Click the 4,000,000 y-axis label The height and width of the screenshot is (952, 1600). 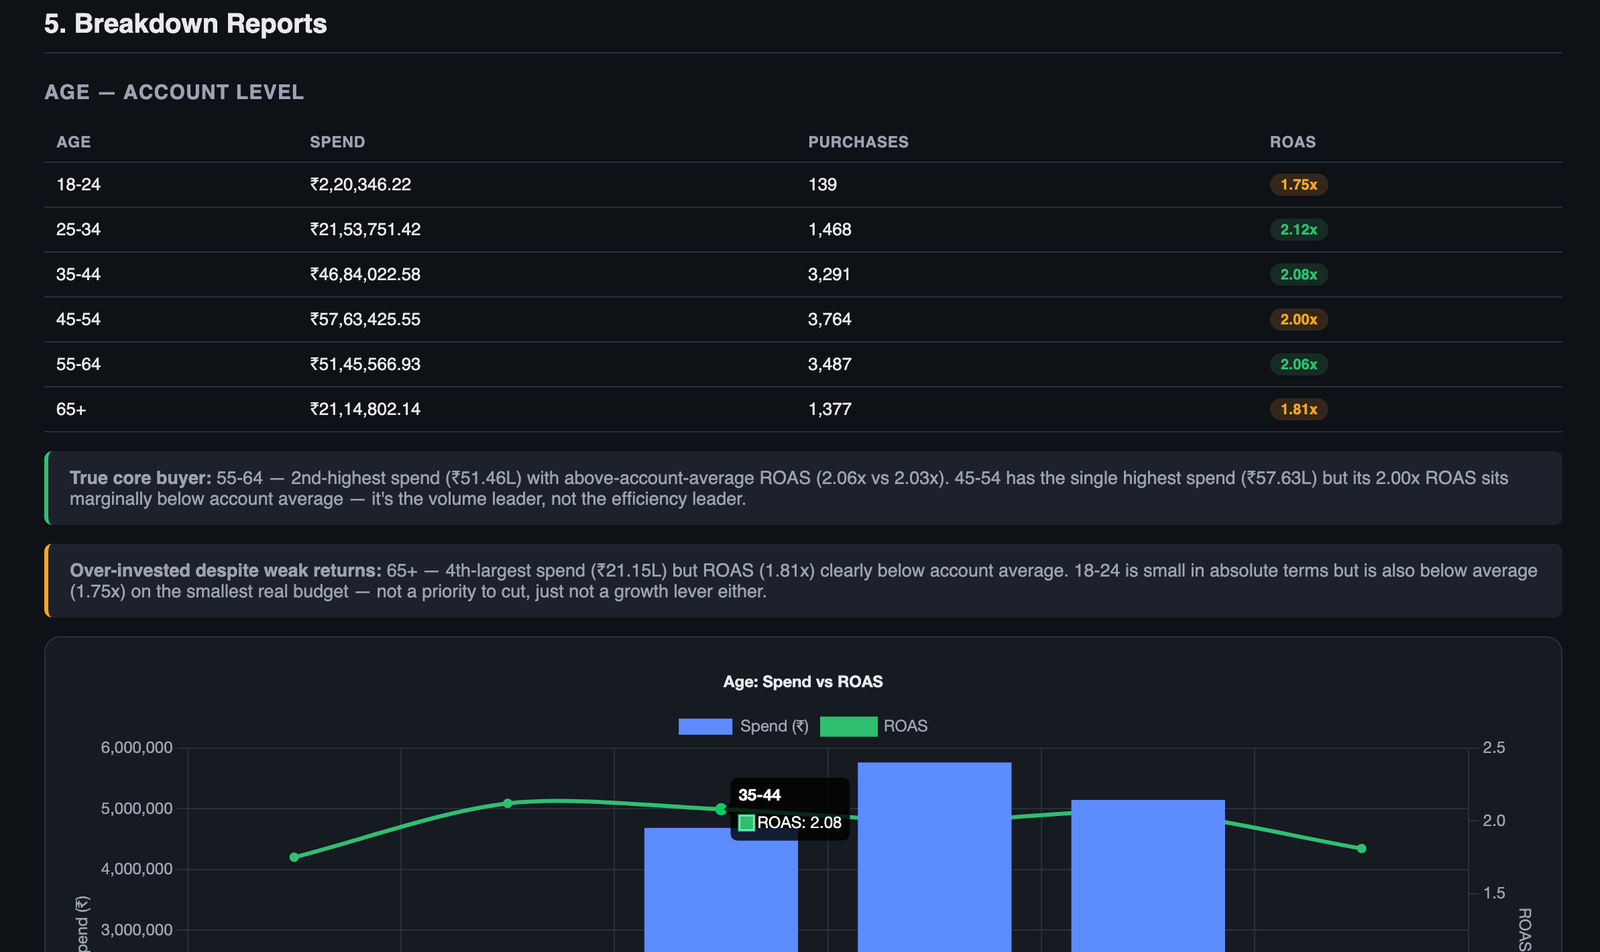tap(137, 870)
